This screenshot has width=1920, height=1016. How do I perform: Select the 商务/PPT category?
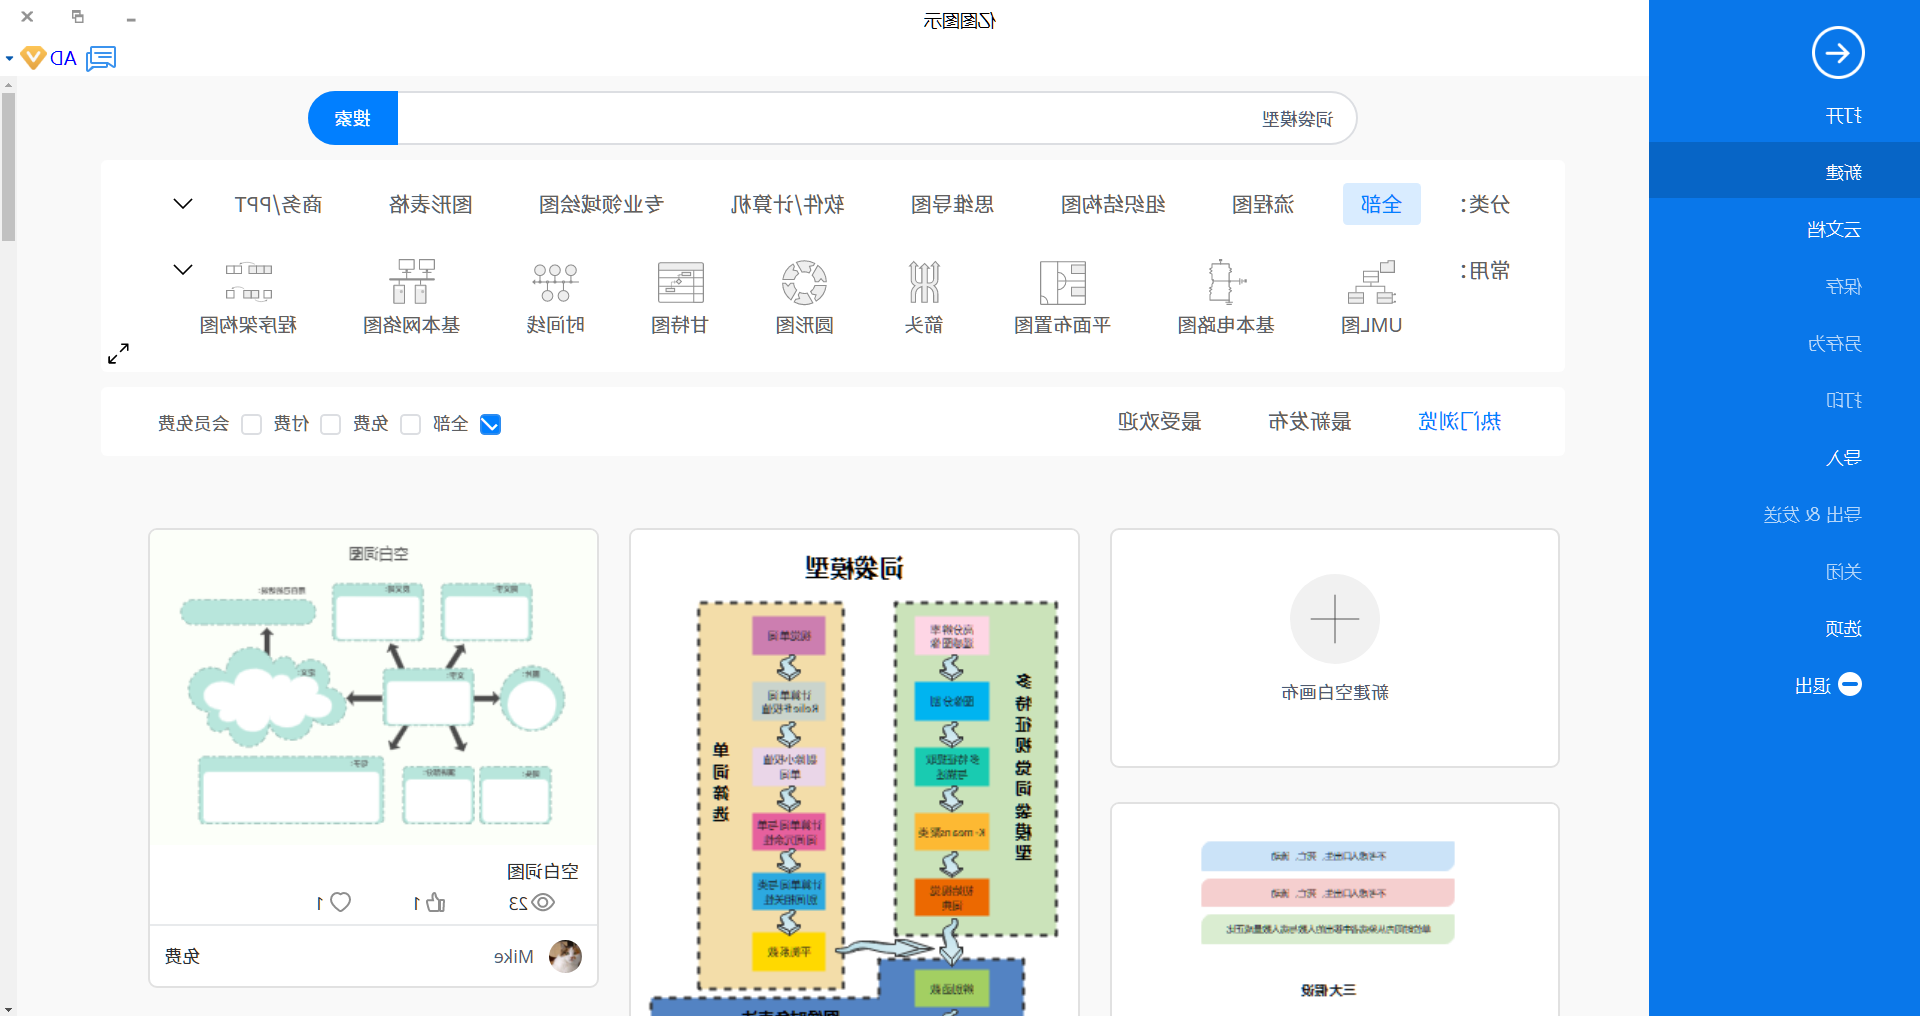[x=278, y=204]
